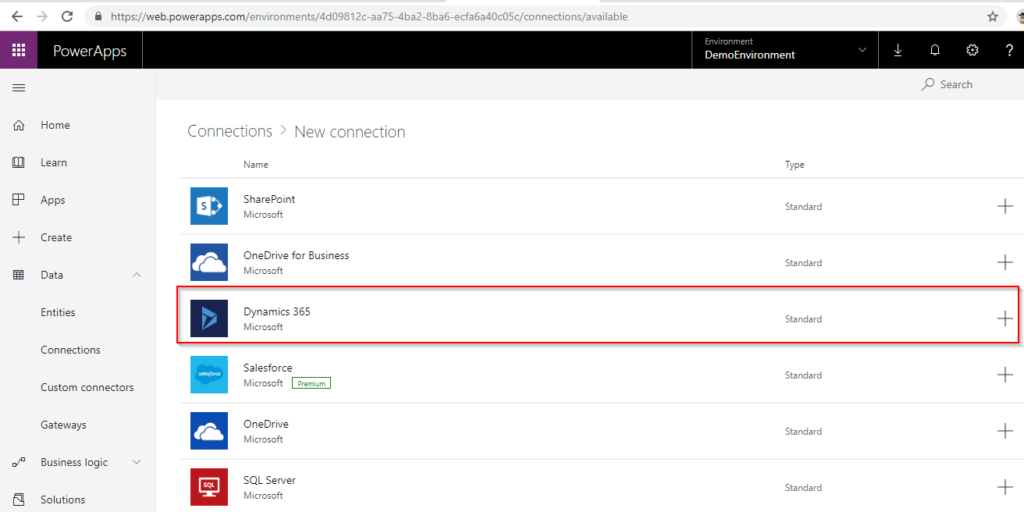Select the Salesforce connector name
The image size is (1024, 512).
[x=268, y=368]
